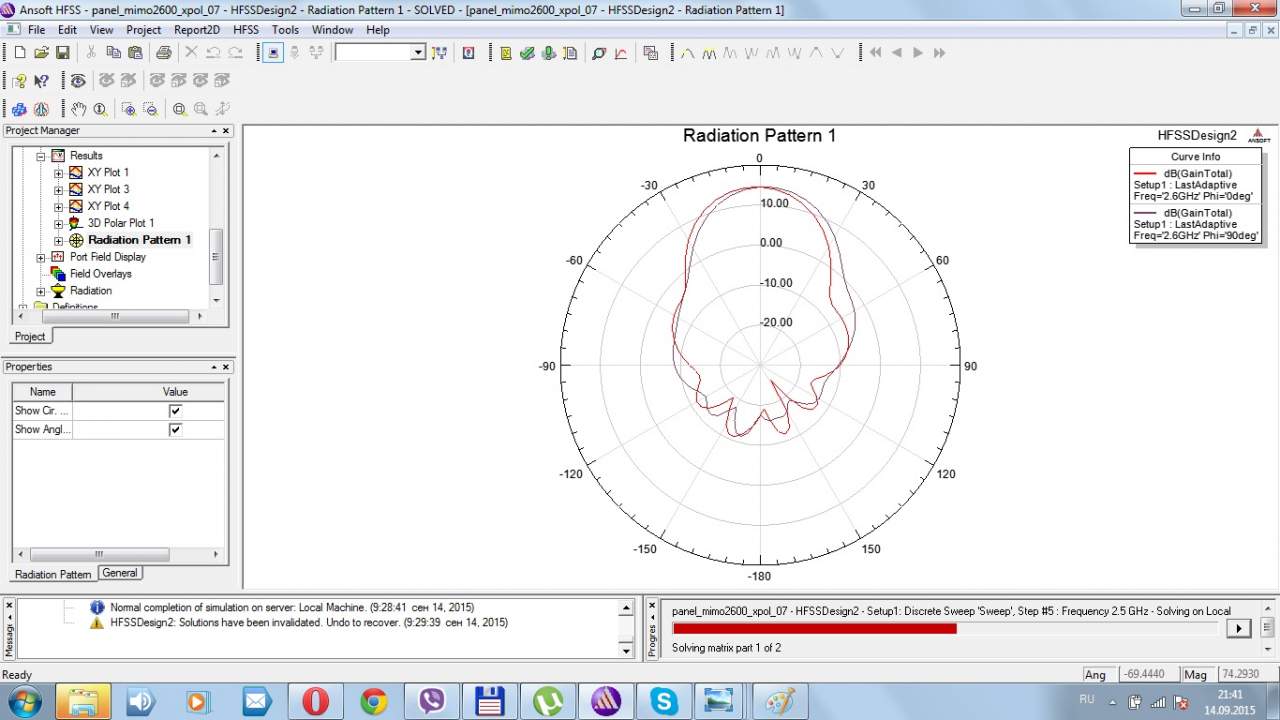1280x720 pixels.
Task: Open the HFSS menu
Action: tap(245, 30)
